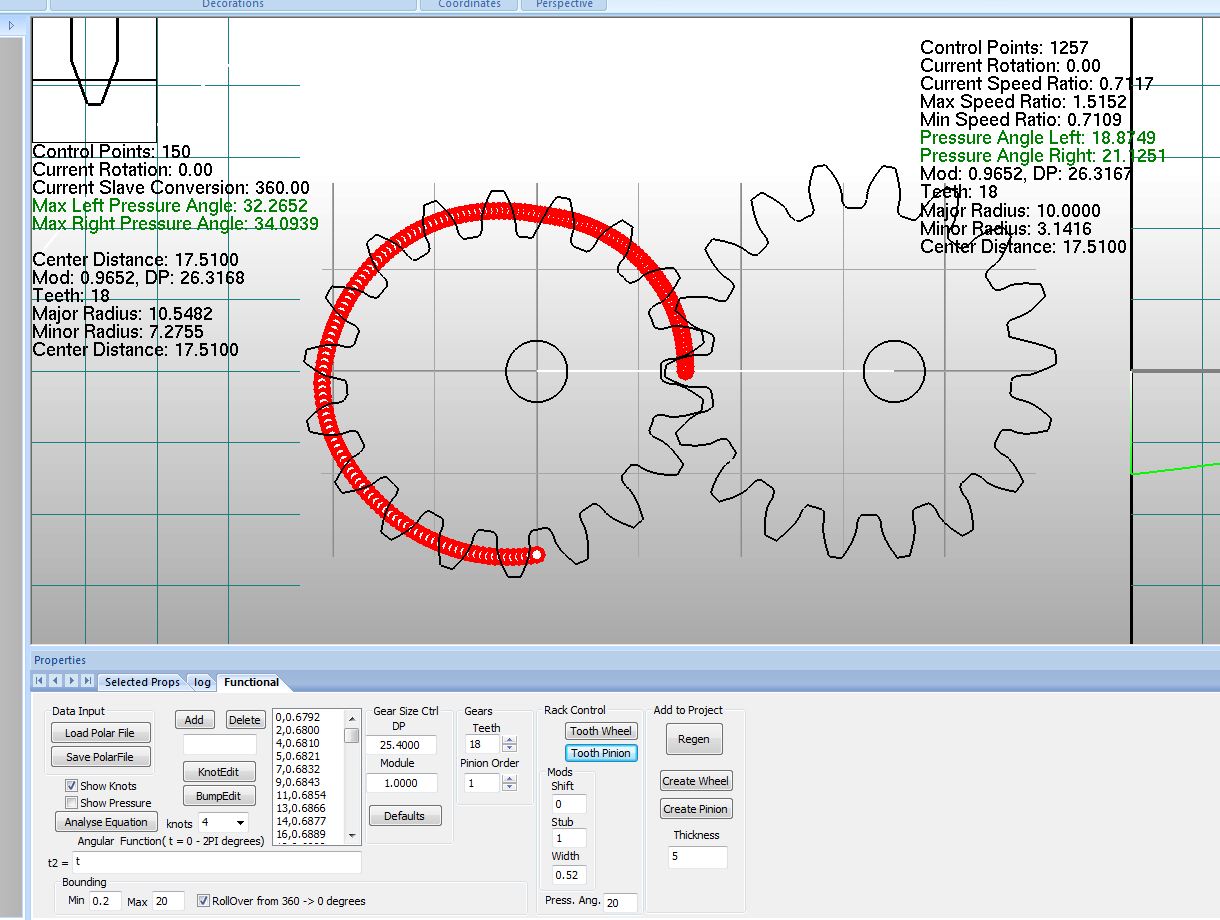1220x920 pixels.
Task: Open the log tab
Action: [x=203, y=682]
